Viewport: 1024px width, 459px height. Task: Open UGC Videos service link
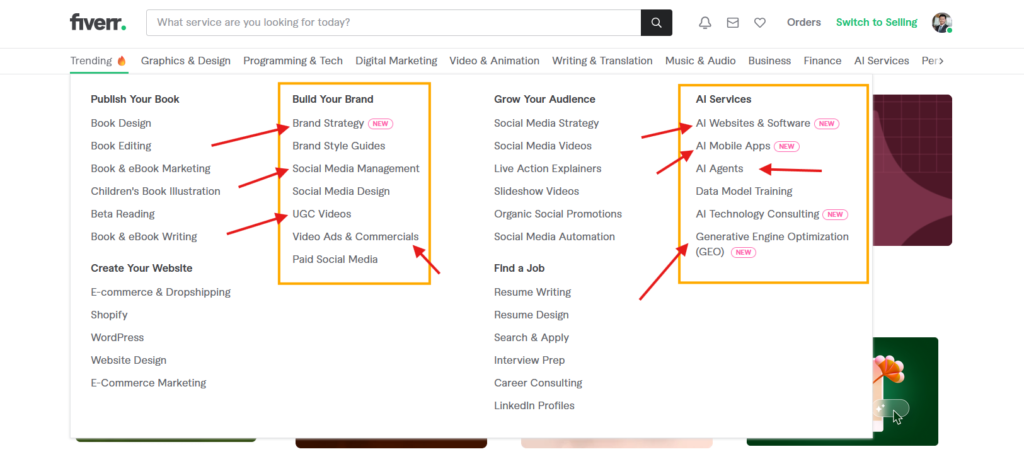click(x=321, y=214)
